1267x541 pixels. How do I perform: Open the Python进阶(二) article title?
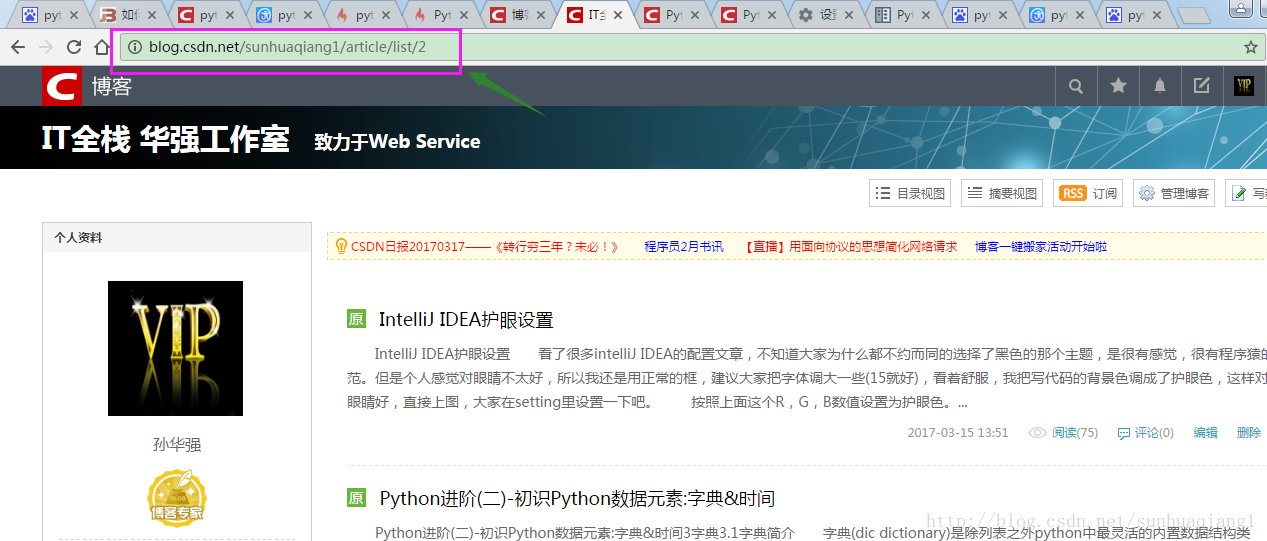(x=577, y=498)
